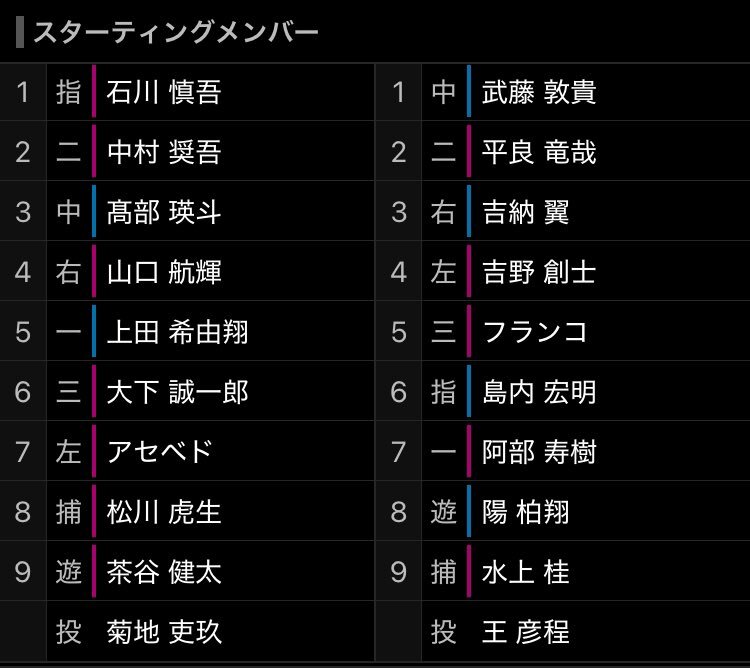
Task: Select player 中村 奨吾
Action: (x=164, y=152)
